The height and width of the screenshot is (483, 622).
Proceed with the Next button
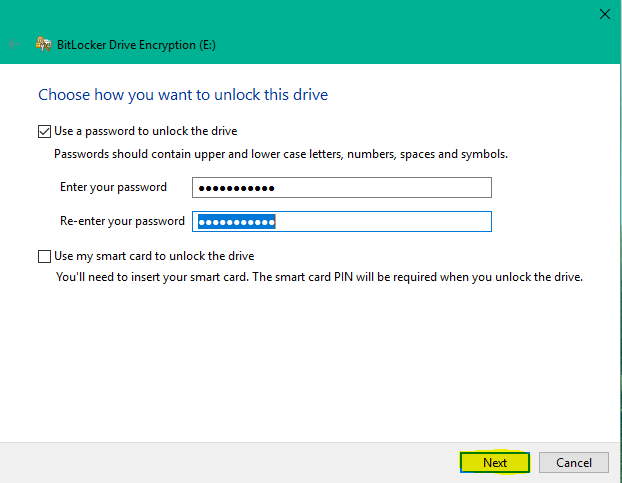495,462
